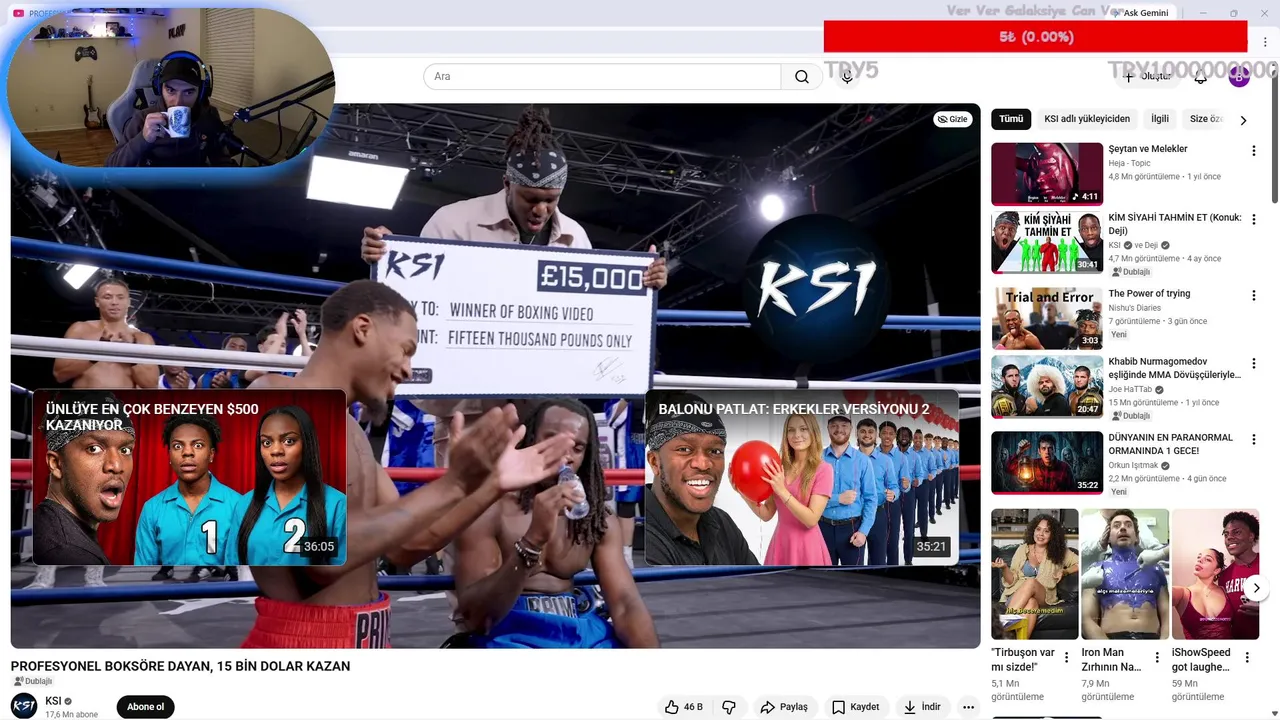Download the video with İndir
This screenshot has width=1280, height=720.
(922, 707)
